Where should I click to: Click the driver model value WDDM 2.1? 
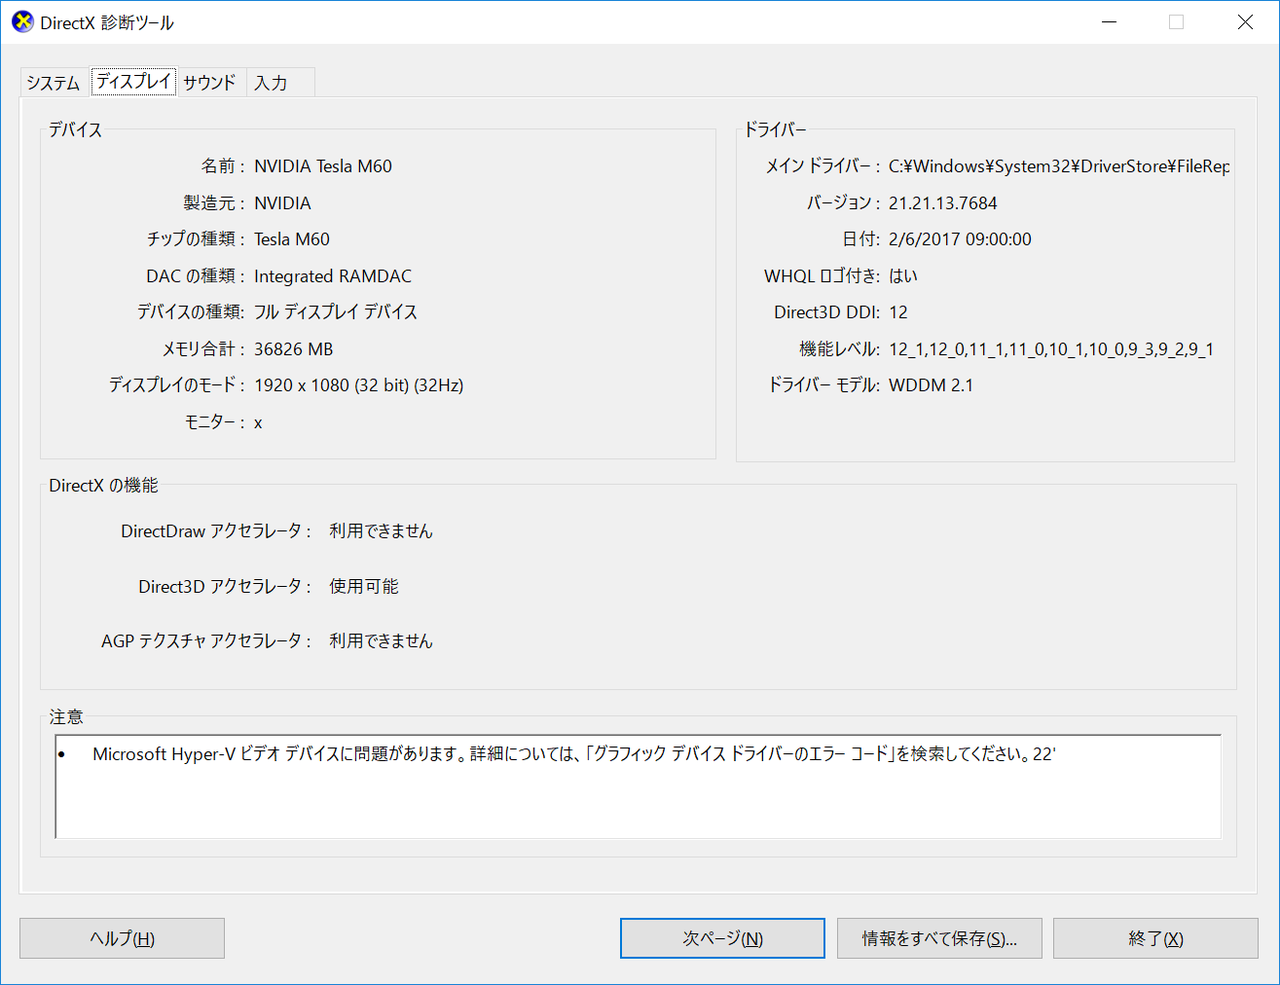(931, 385)
